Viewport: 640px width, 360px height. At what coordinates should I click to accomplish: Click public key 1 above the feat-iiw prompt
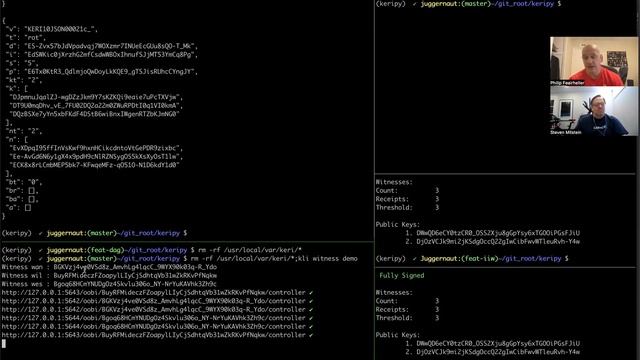tap(493, 233)
